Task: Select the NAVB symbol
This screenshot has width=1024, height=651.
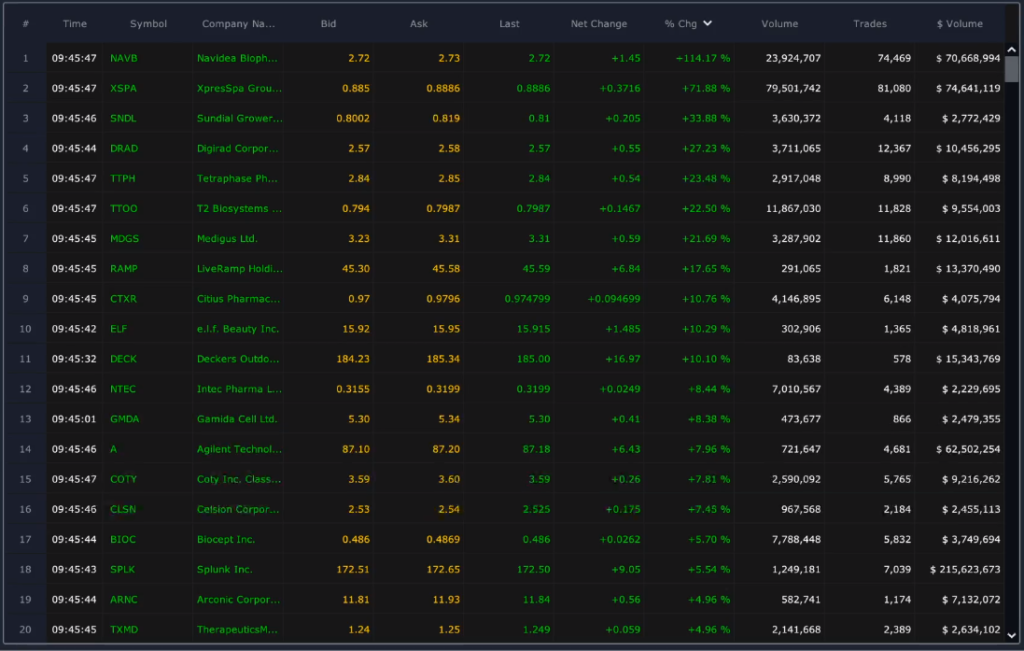Action: pos(123,58)
